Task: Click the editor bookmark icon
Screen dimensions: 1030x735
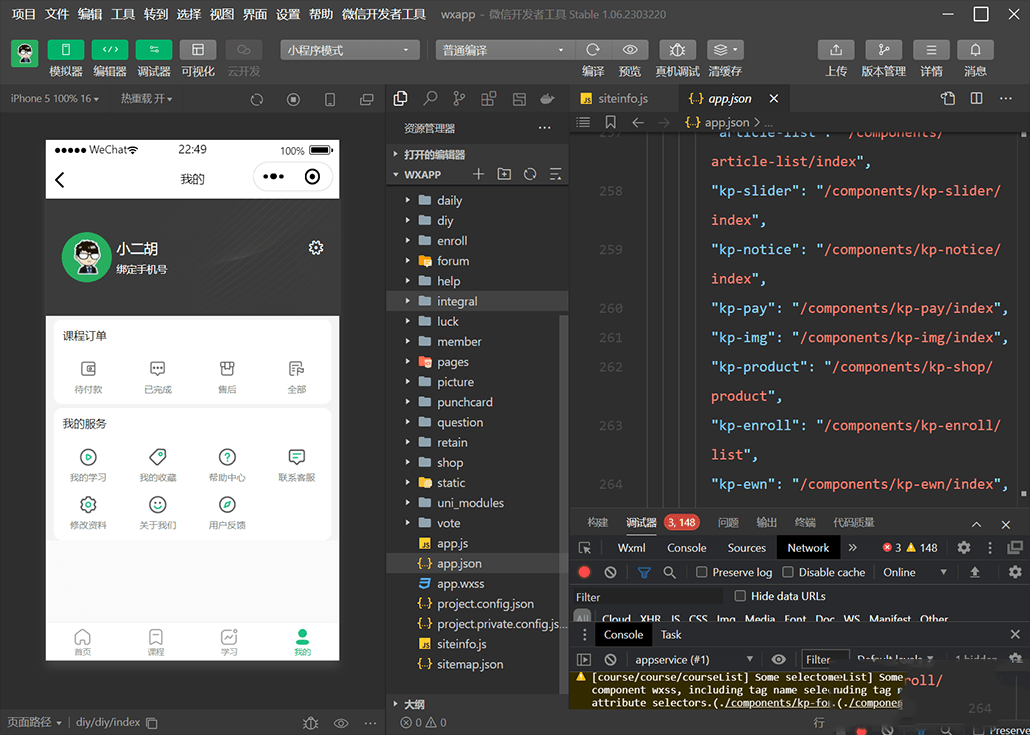Action: coord(610,122)
